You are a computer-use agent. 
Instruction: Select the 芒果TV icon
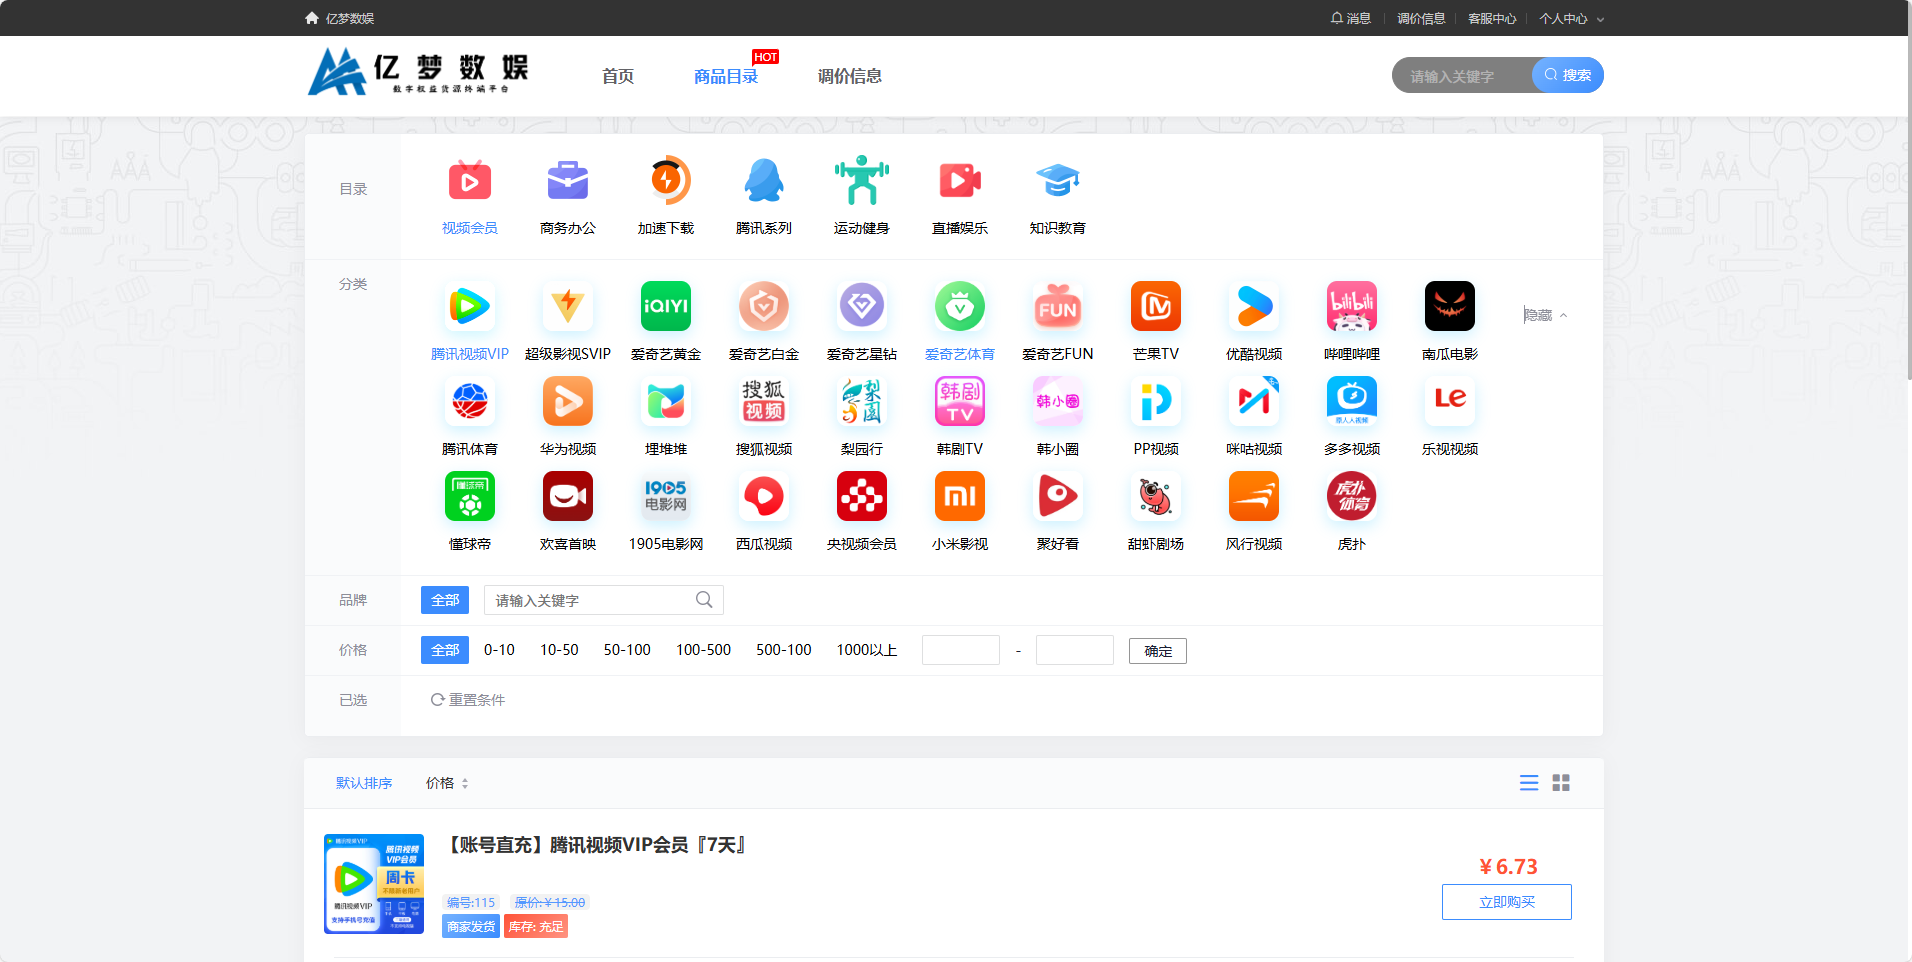(x=1156, y=307)
